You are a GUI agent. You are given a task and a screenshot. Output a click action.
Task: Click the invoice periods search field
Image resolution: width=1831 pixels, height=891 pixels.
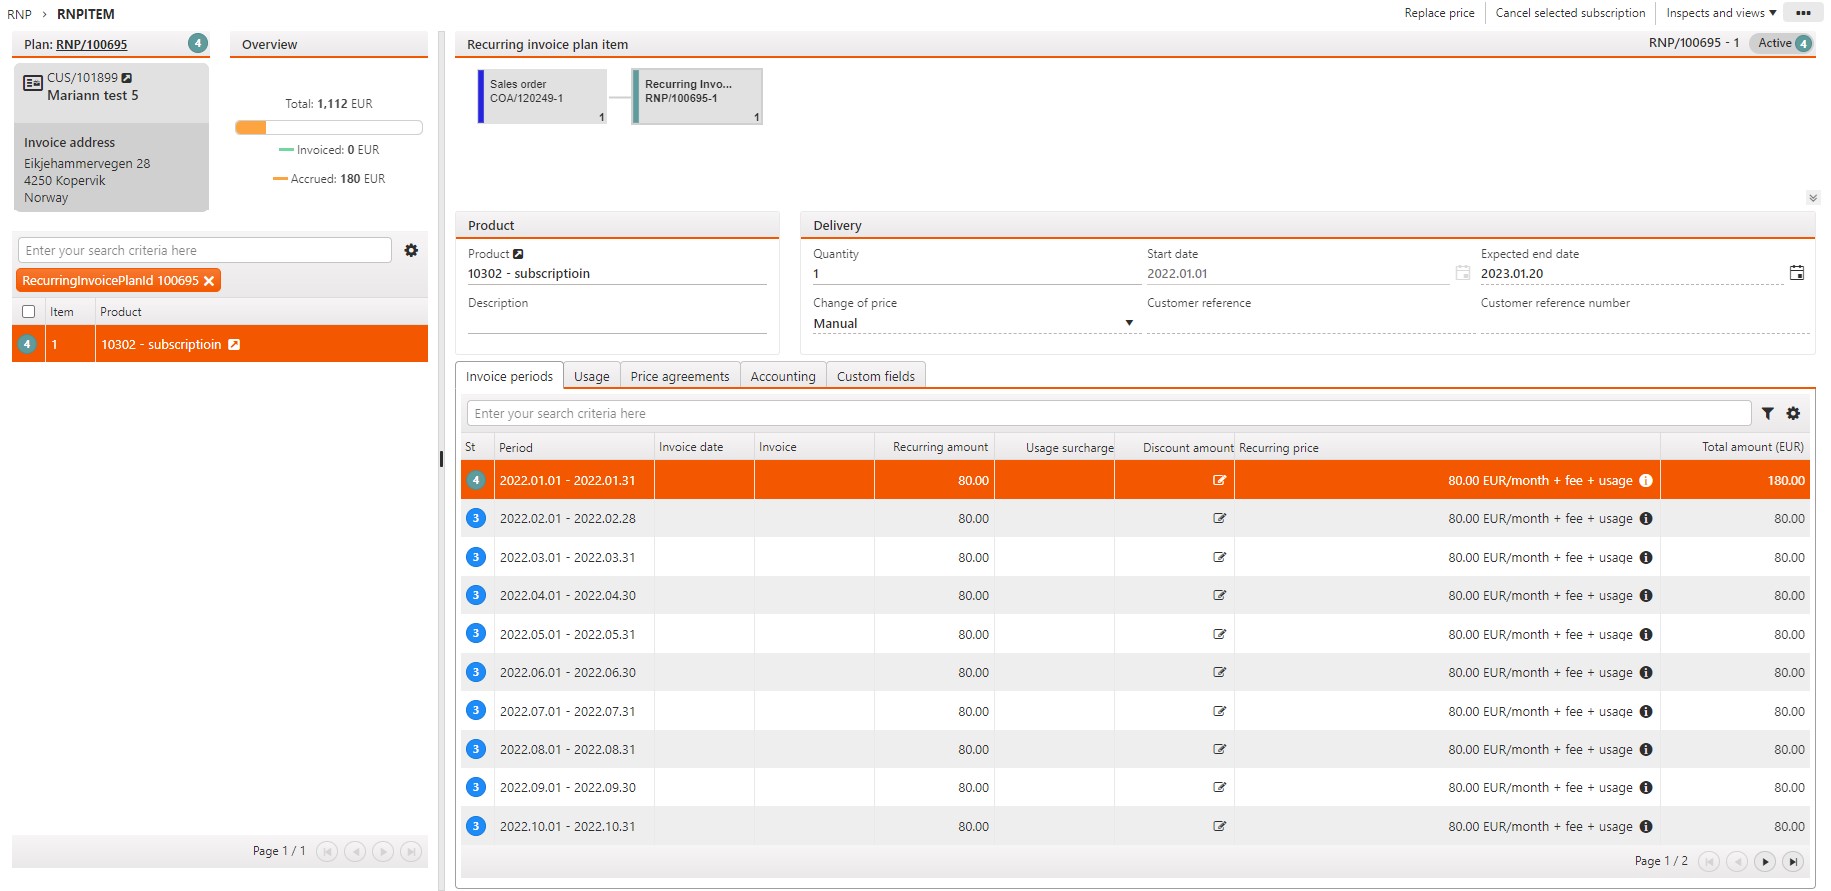[x=1108, y=414]
